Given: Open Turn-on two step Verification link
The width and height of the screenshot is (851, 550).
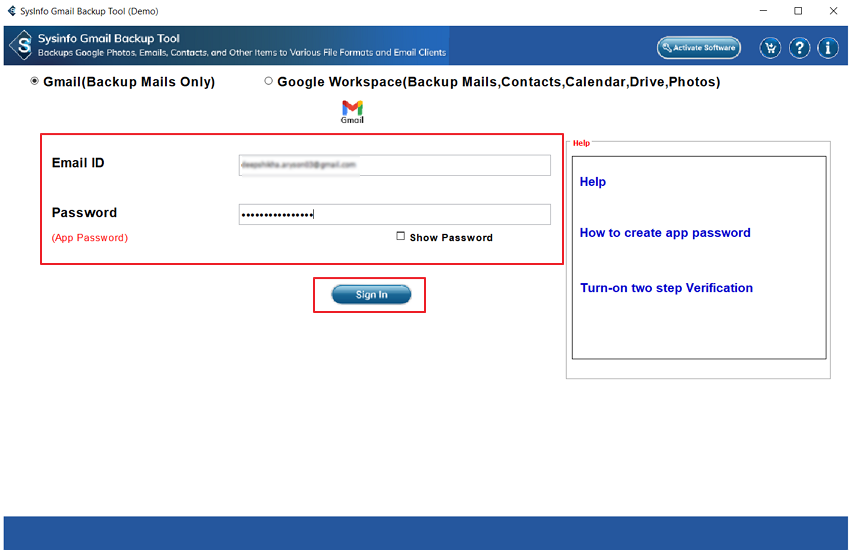Looking at the screenshot, I should [x=666, y=288].
